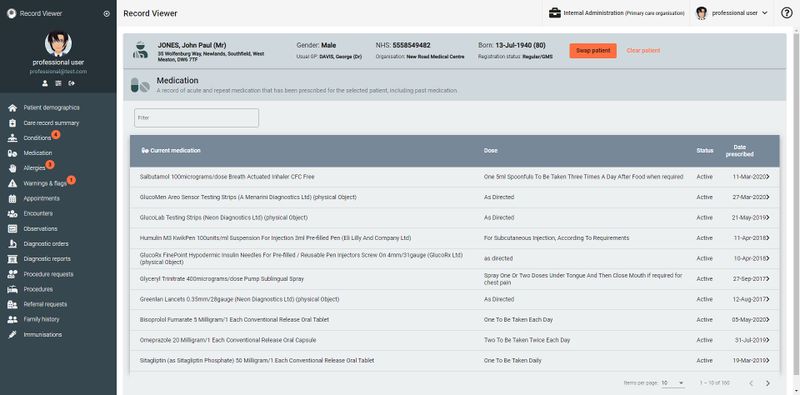Screen dimensions: 800x395
Task: Click the Immunisations syringe icon
Action: (x=13, y=335)
